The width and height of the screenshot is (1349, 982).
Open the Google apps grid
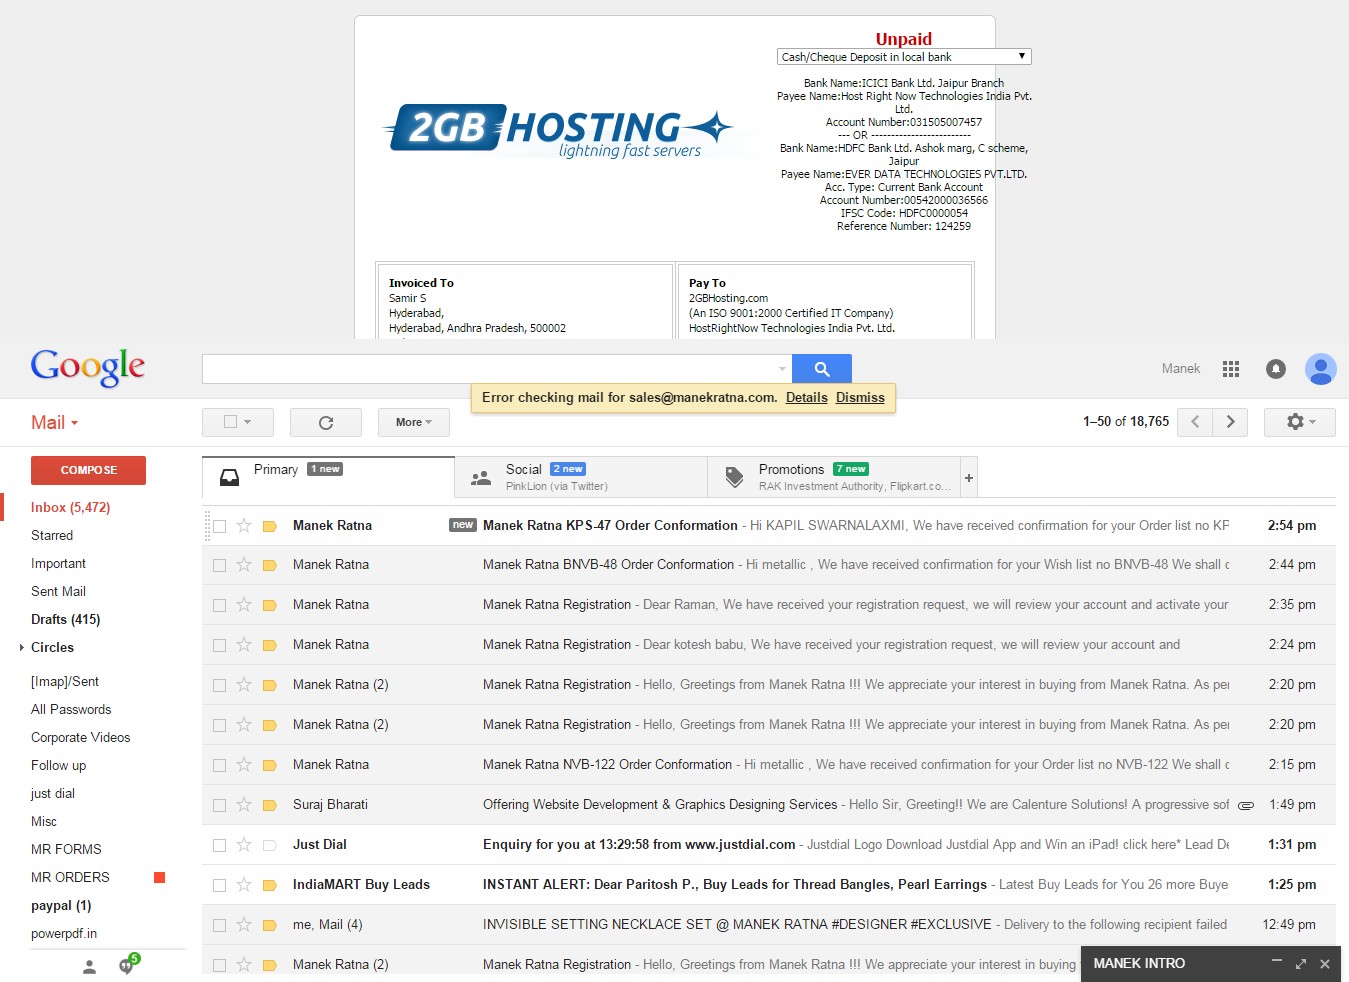tap(1231, 369)
